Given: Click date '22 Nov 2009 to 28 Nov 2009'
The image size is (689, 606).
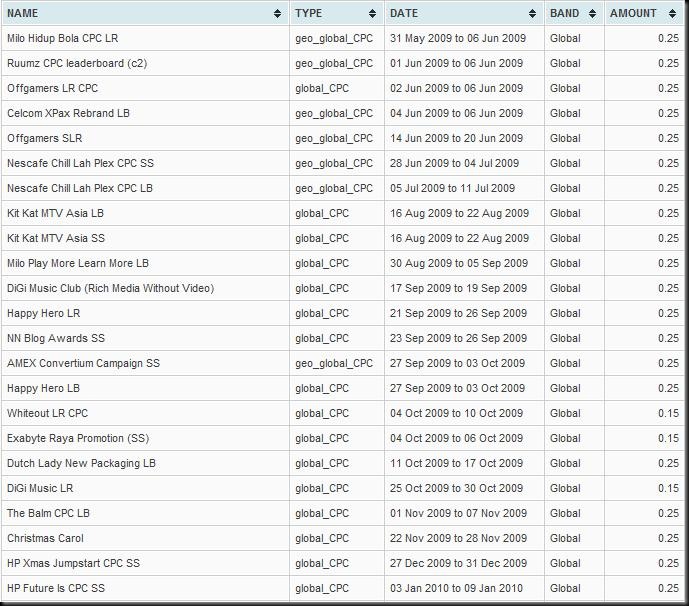Looking at the screenshot, I should pyautogui.click(x=458, y=539).
